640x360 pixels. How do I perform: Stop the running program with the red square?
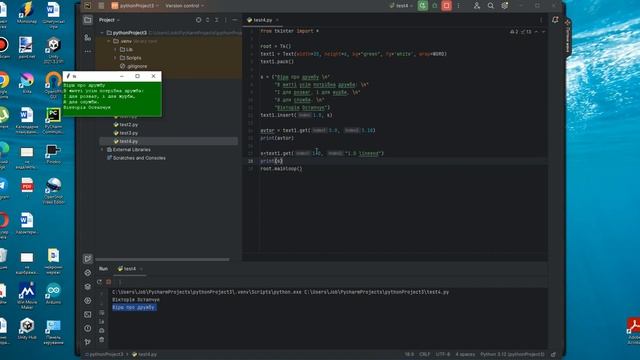[x=447, y=6]
